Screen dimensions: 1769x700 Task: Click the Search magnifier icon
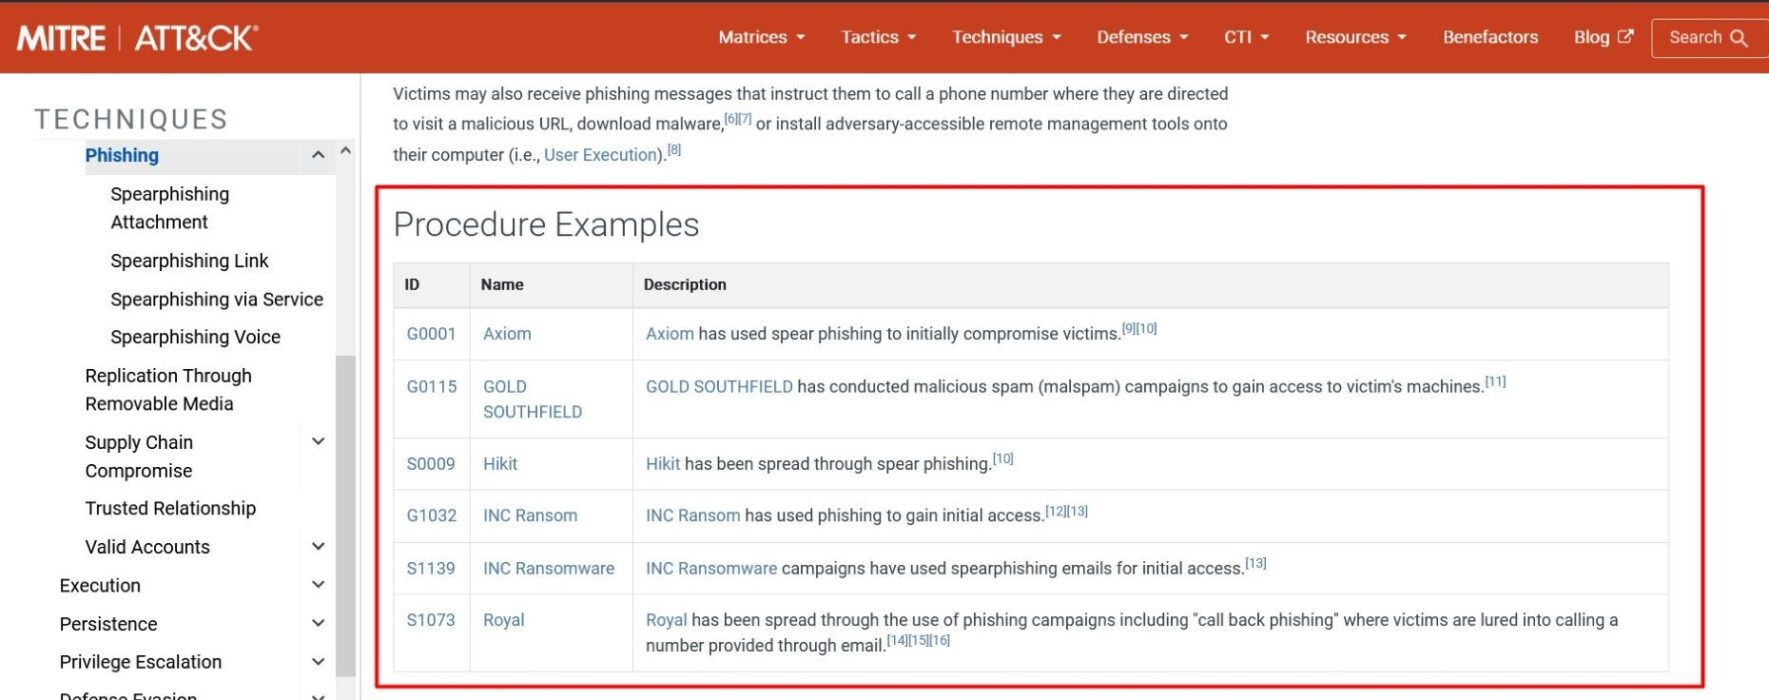[1739, 38]
